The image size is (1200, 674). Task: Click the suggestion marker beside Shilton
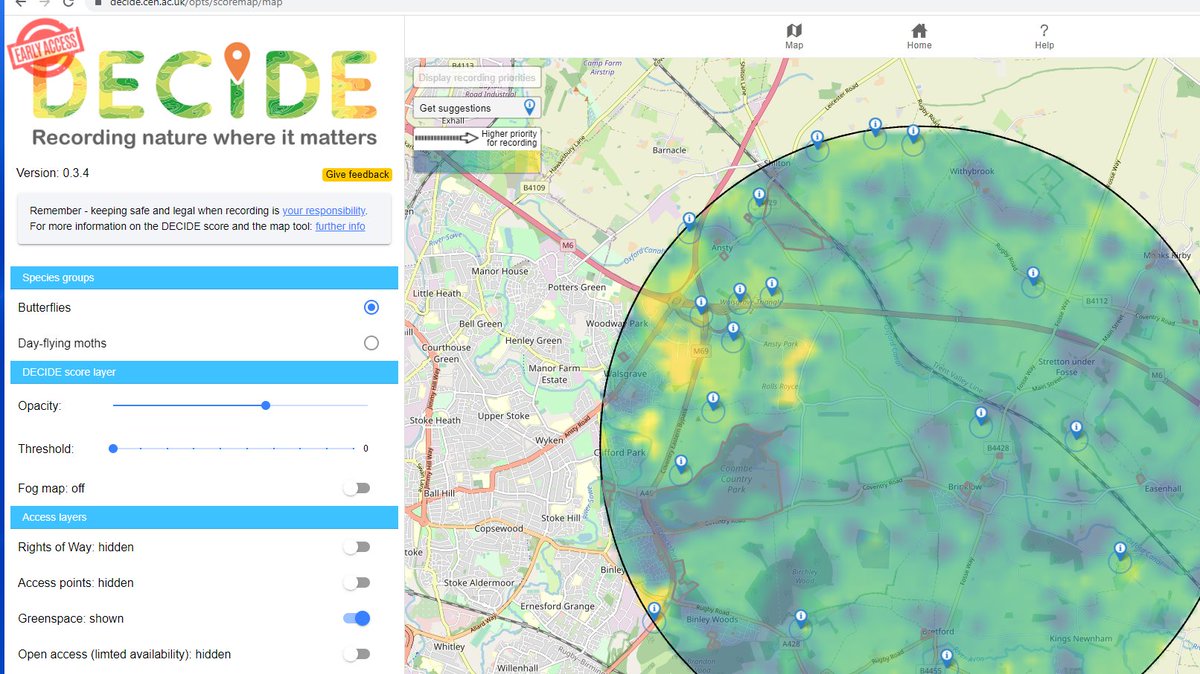click(817, 141)
